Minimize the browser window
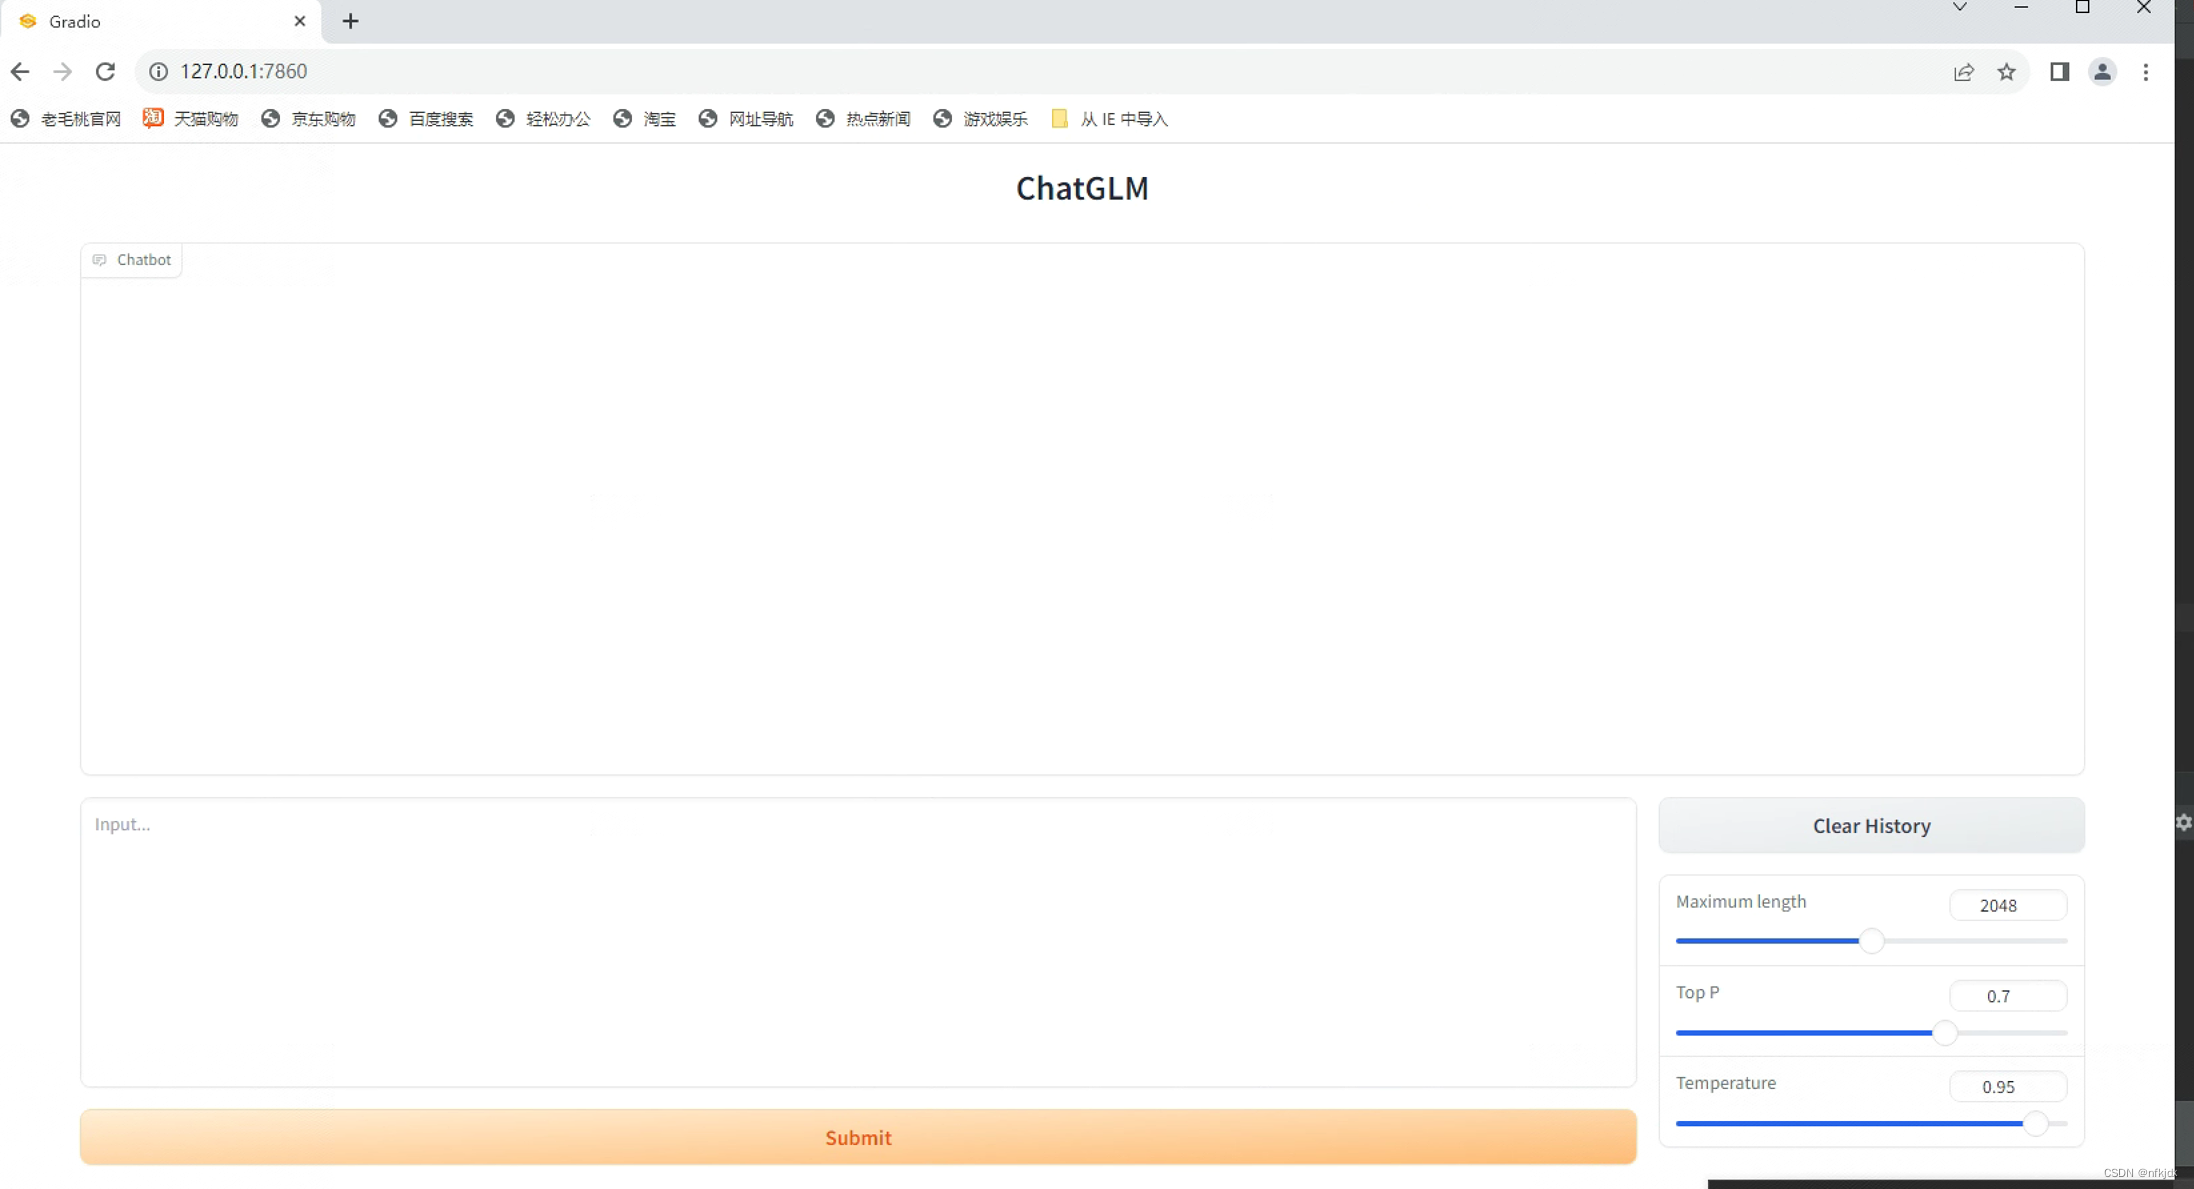The width and height of the screenshot is (2194, 1189). (x=2020, y=7)
